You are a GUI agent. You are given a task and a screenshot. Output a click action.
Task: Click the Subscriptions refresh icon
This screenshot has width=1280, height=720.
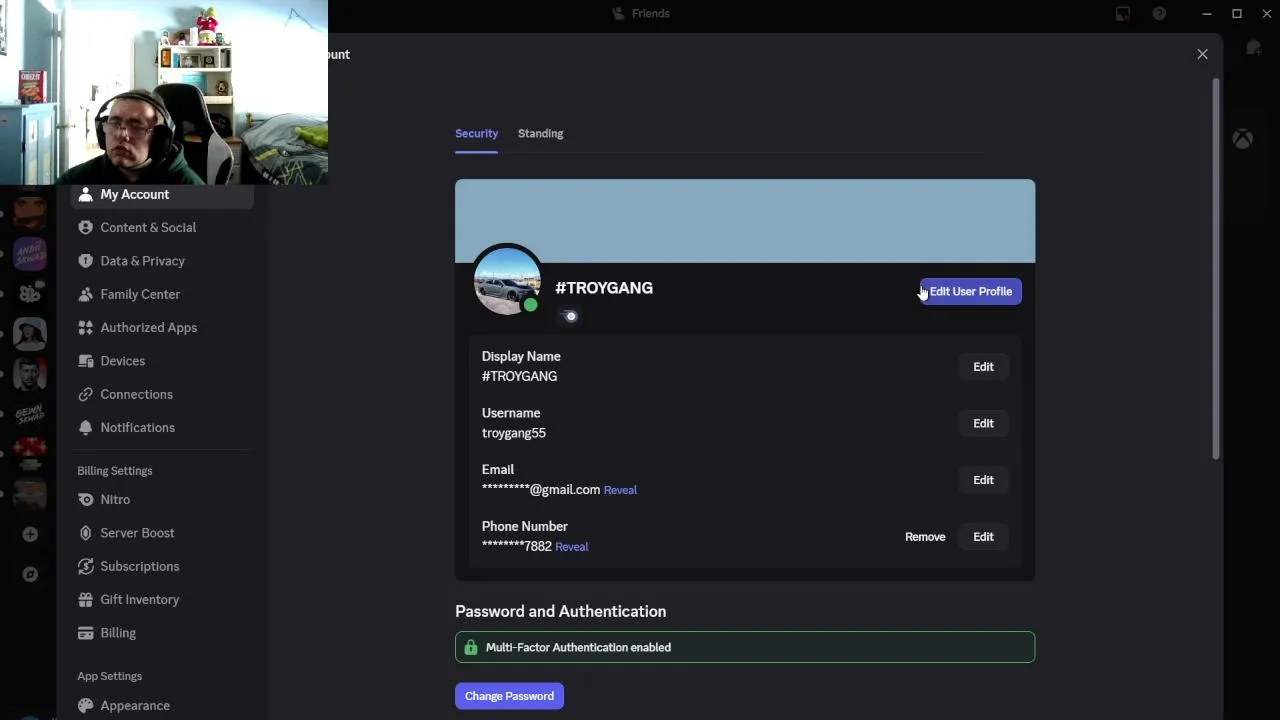point(85,566)
